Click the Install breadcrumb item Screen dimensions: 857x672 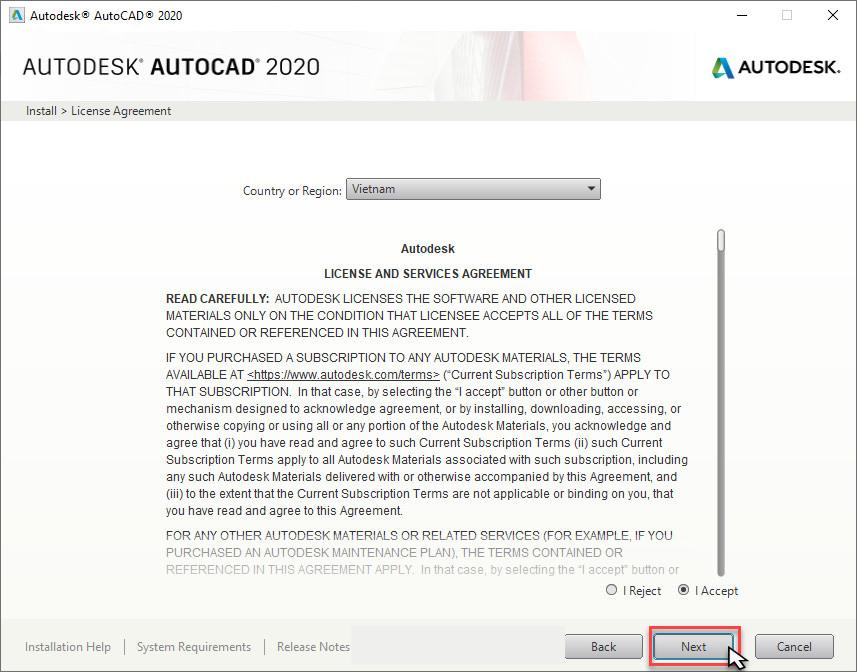point(40,110)
